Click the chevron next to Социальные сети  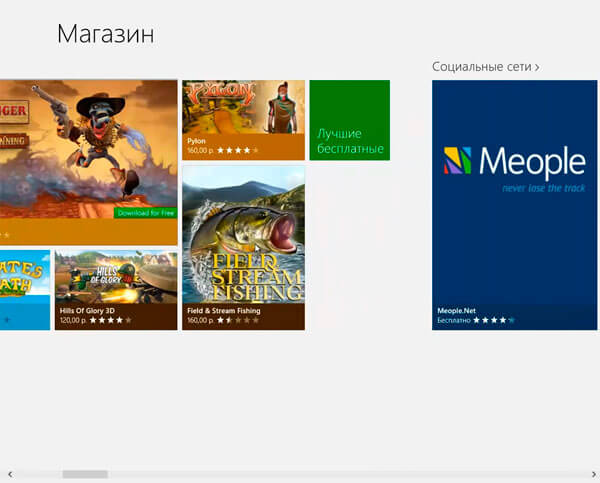537,67
